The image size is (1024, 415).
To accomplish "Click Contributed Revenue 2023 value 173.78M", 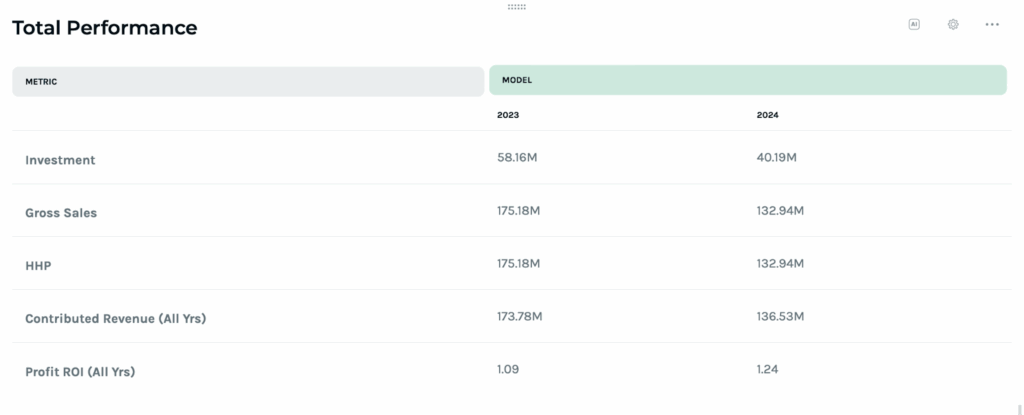I will (x=519, y=316).
